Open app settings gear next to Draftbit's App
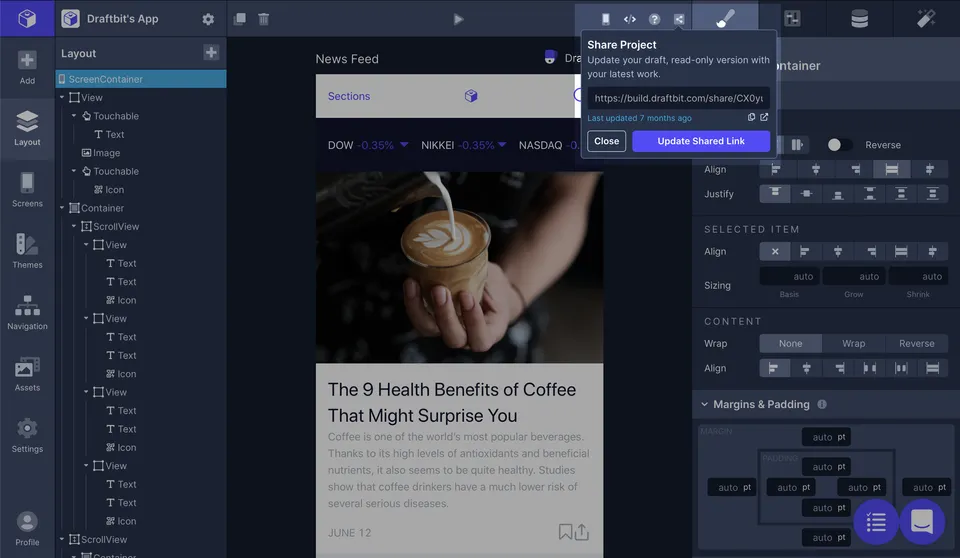The height and width of the screenshot is (558, 960). (x=208, y=19)
